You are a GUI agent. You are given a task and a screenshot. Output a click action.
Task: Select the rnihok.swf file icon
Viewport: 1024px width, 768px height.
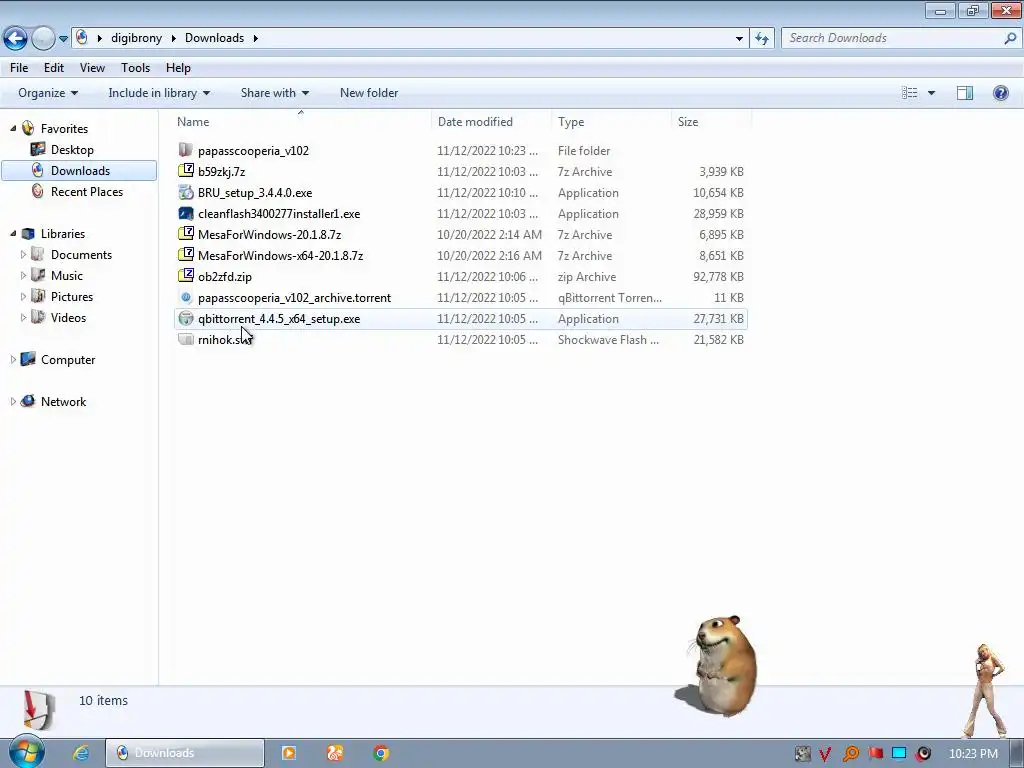click(186, 339)
